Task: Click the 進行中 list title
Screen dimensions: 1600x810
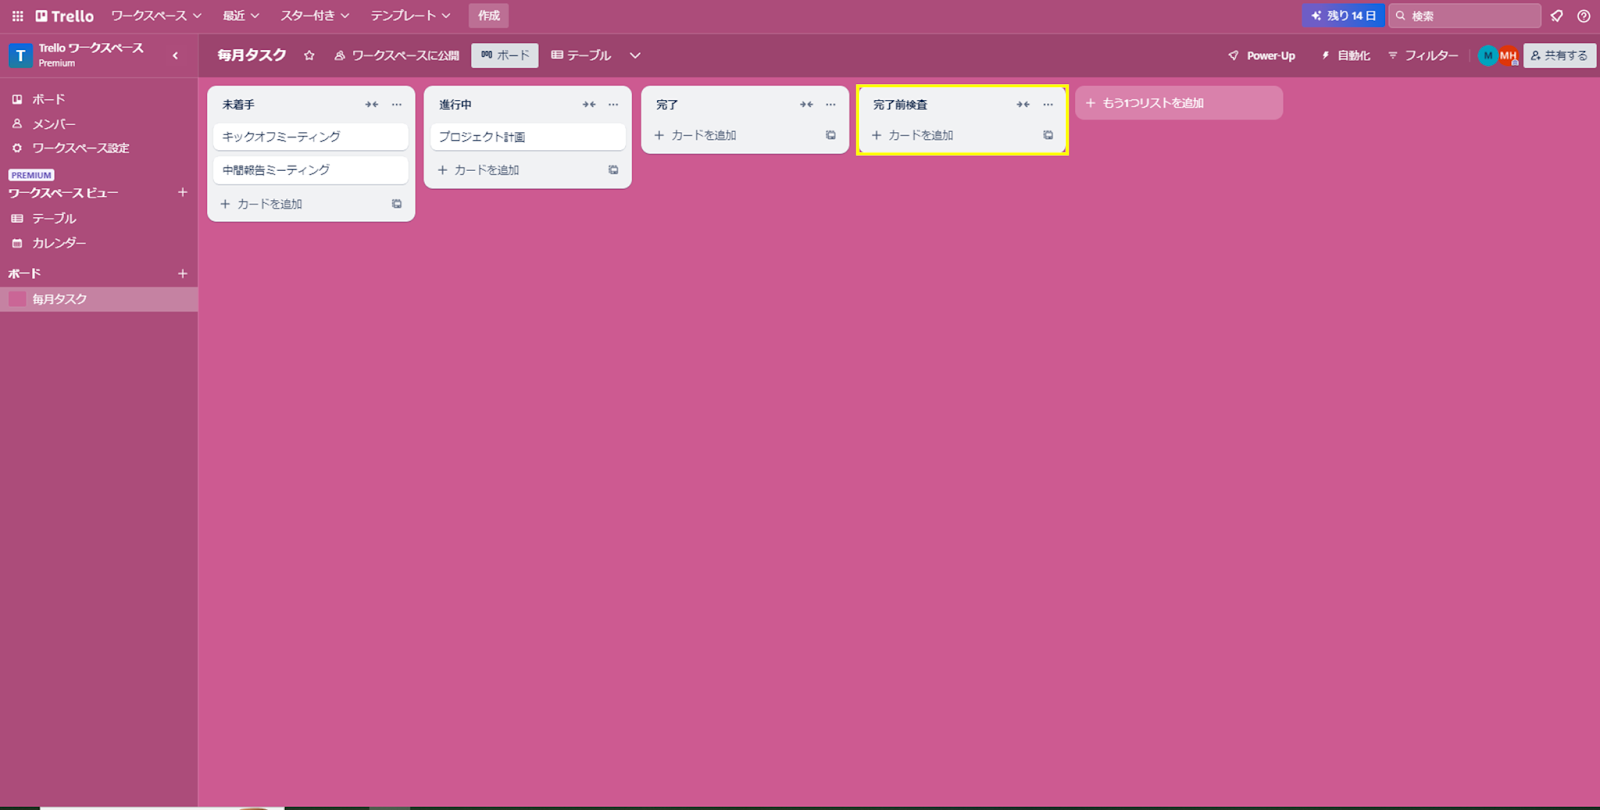Action: [x=455, y=104]
